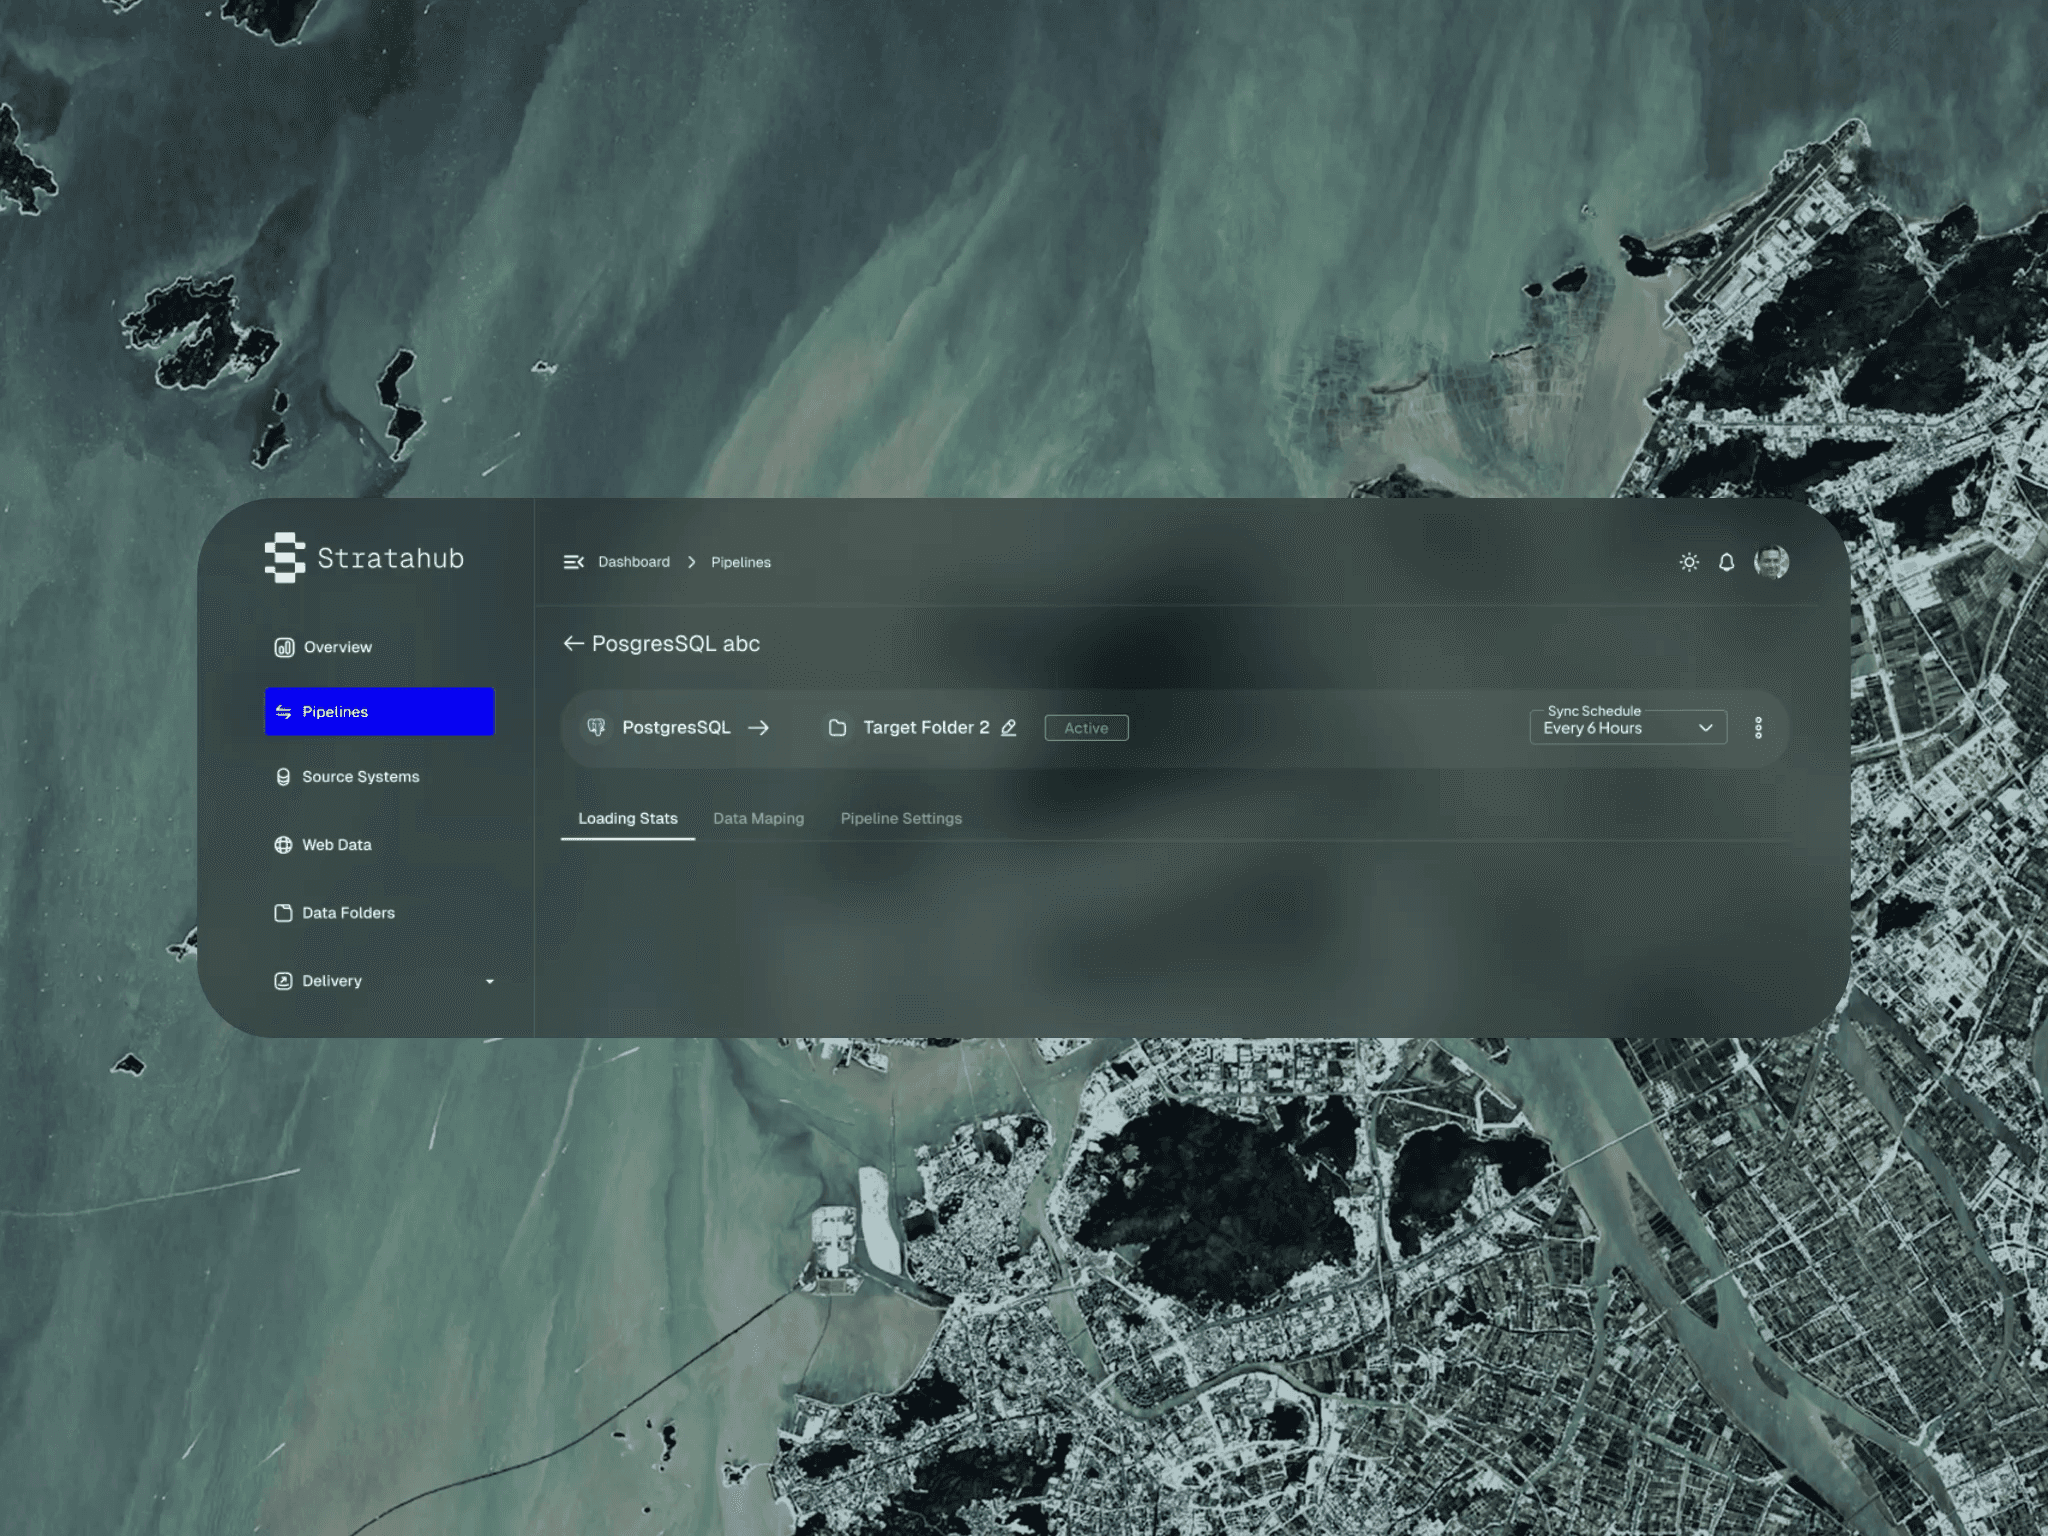Open Source Systems section
Viewport: 2048px width, 1536px height.
[360, 777]
